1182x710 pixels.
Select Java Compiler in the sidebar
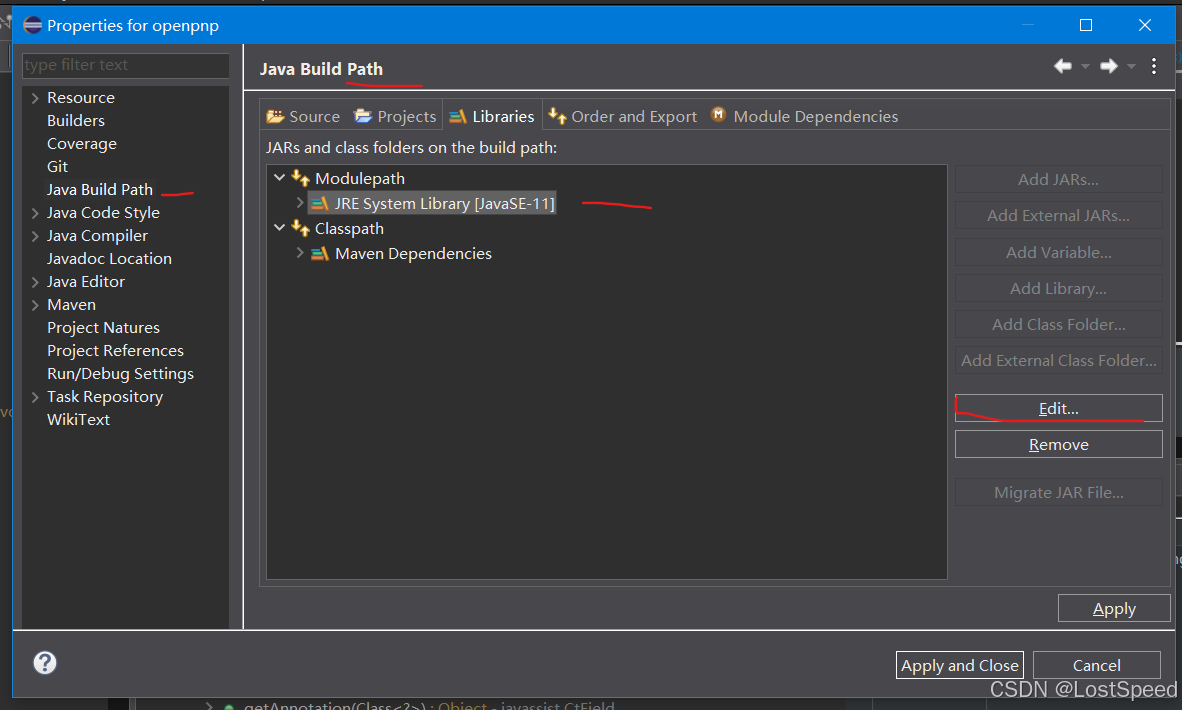[96, 235]
